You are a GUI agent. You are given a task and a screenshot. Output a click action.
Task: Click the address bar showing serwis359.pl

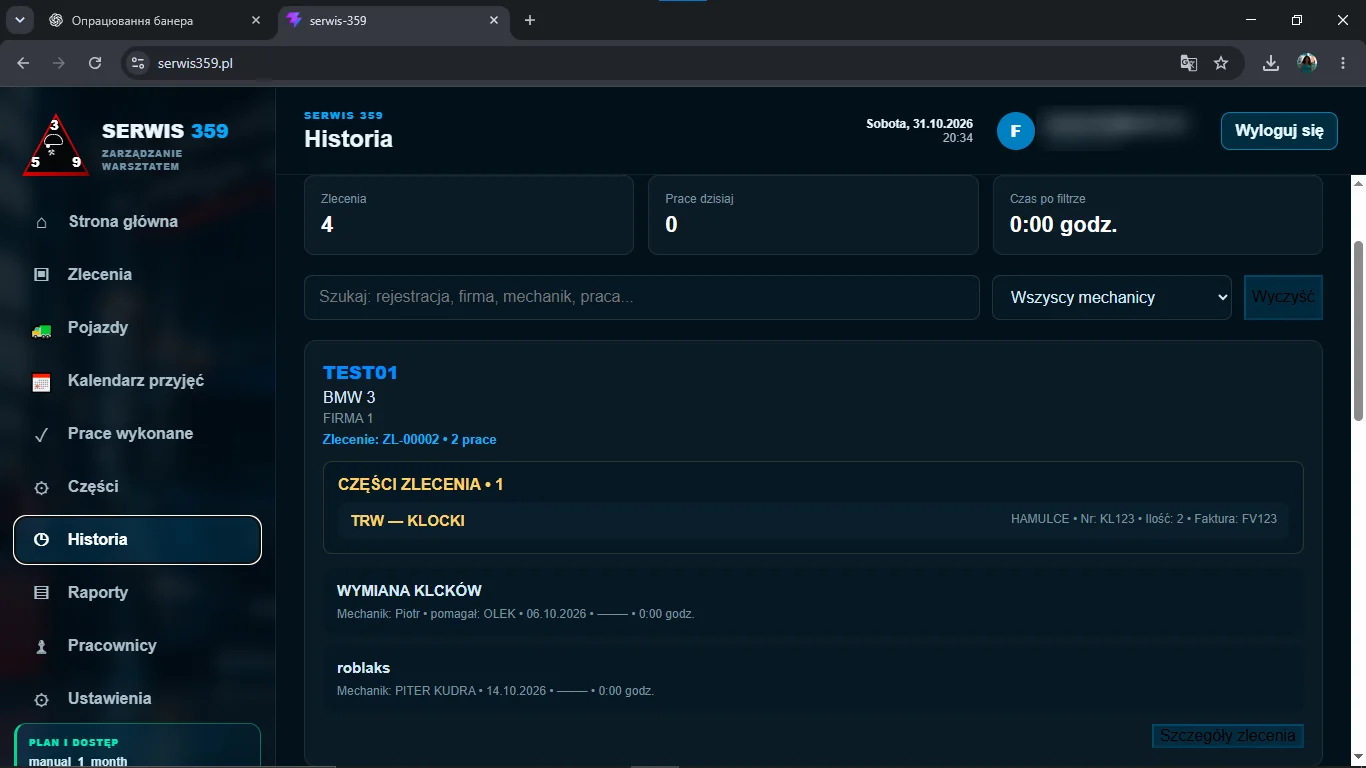660,63
